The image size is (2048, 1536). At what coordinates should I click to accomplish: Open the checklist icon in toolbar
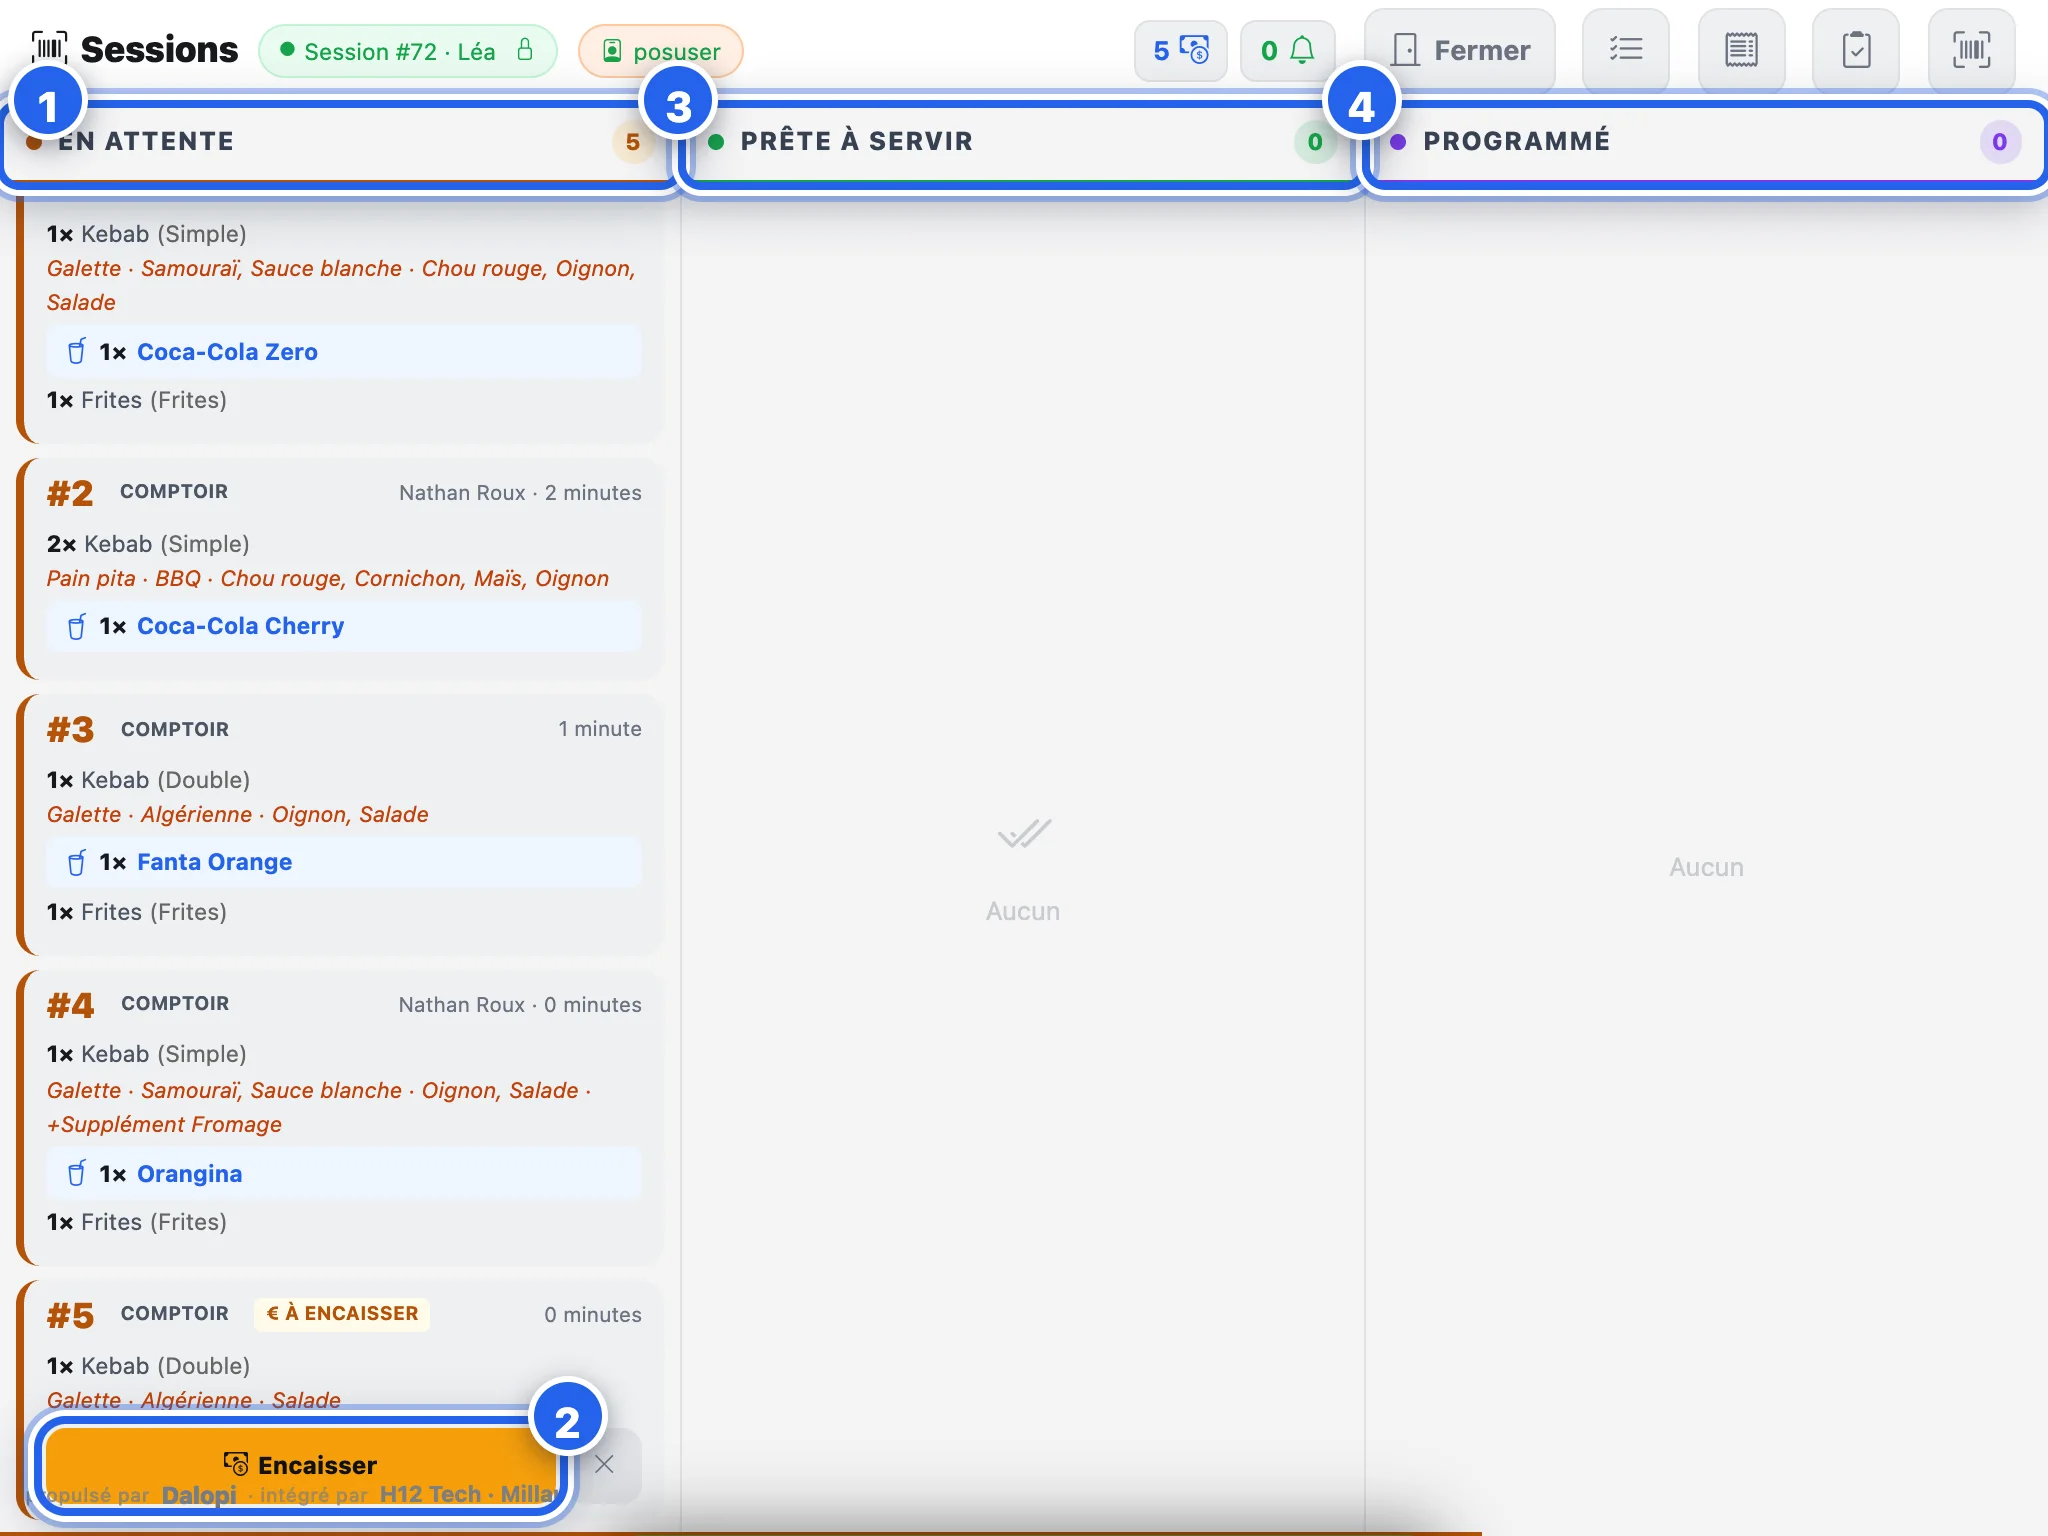pos(1626,50)
